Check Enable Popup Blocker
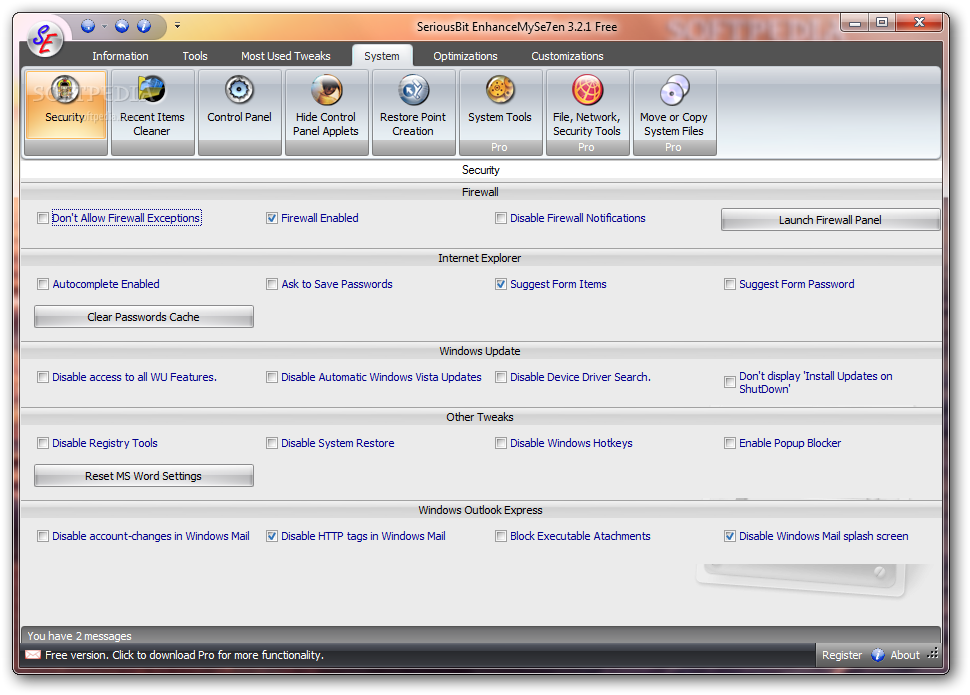 coord(730,443)
